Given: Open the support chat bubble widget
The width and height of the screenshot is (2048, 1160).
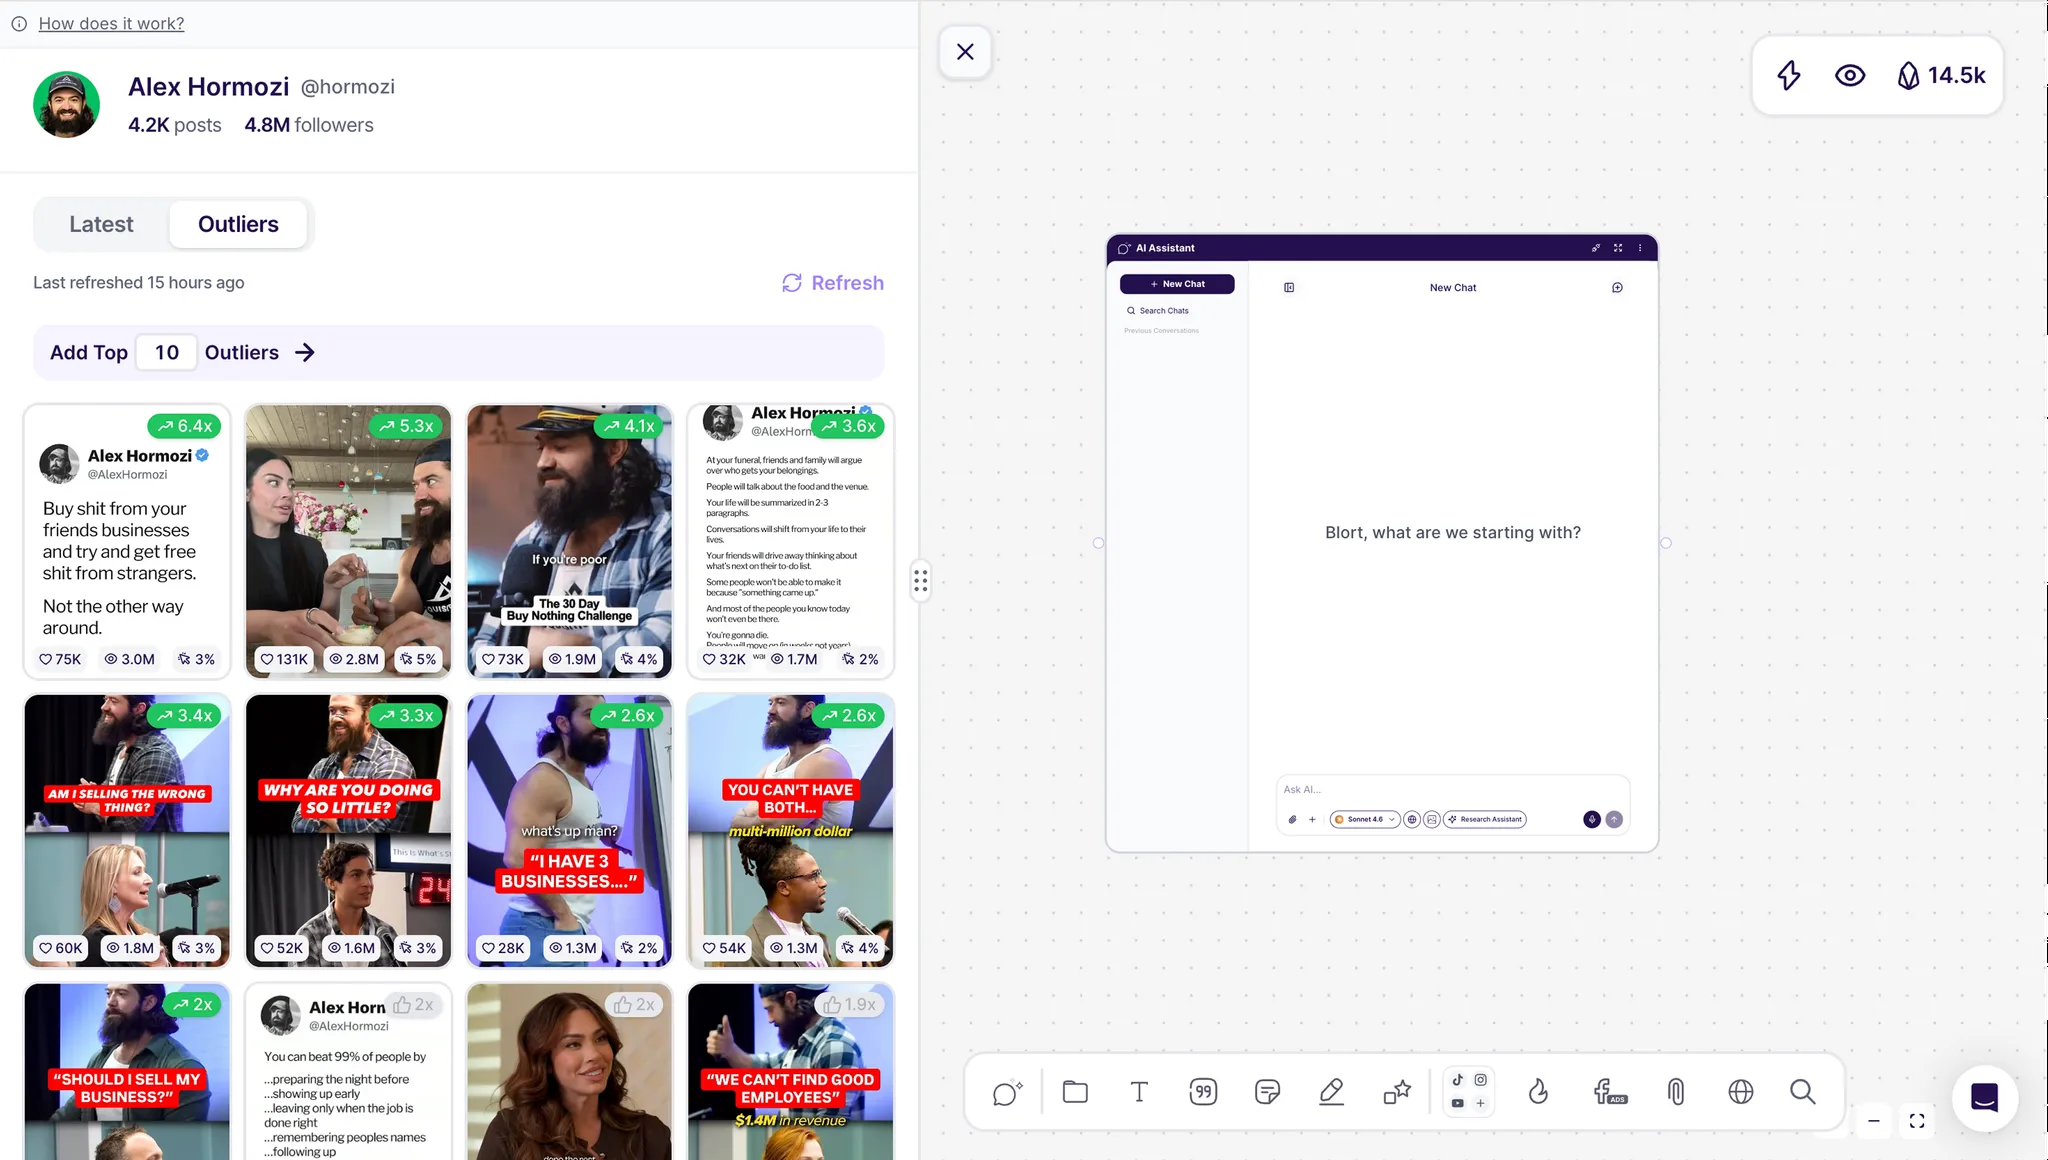Looking at the screenshot, I should (1985, 1098).
